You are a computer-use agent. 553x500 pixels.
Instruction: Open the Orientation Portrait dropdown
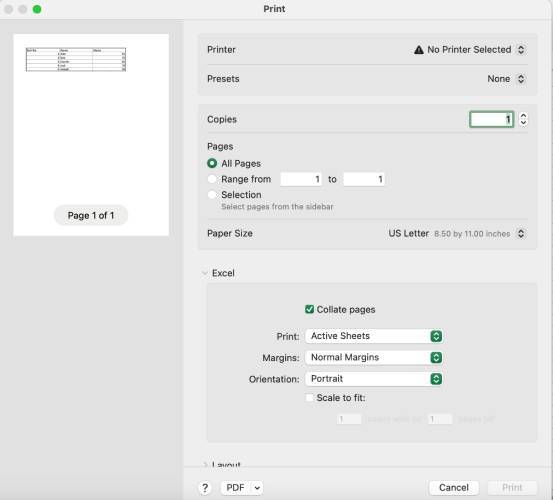pos(374,379)
